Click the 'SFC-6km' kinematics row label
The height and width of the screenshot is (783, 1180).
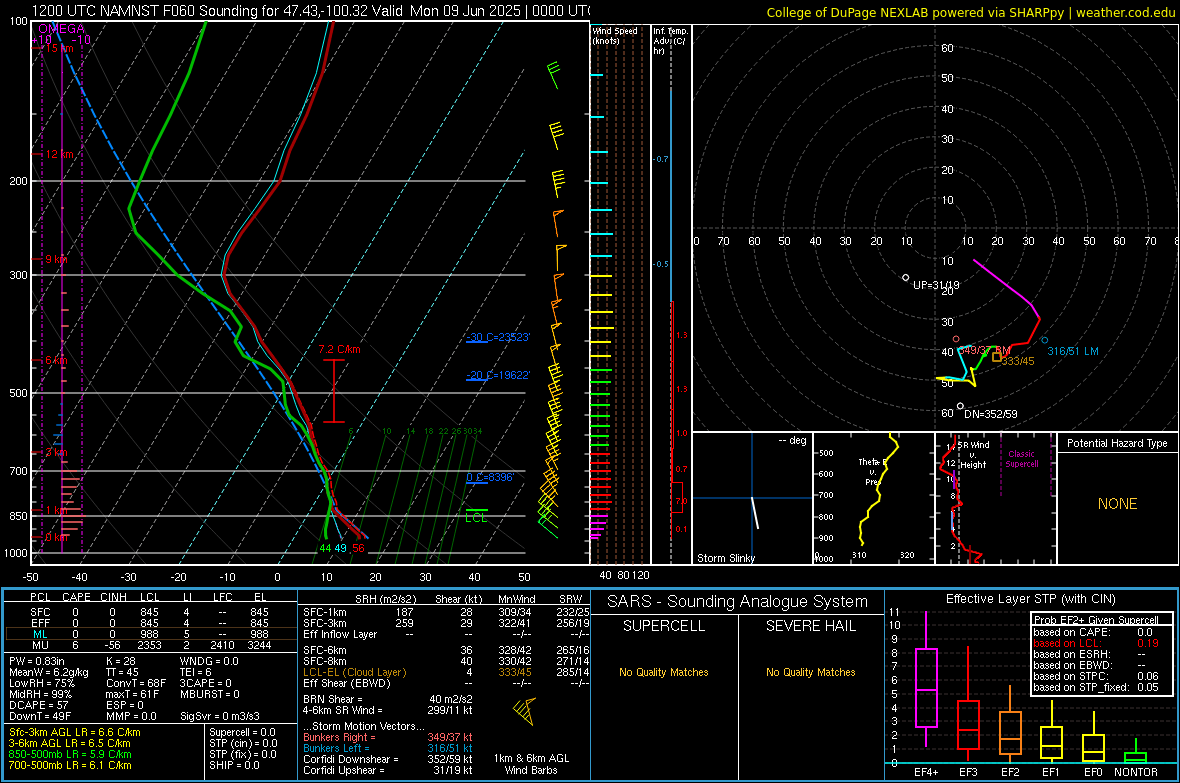[324, 650]
